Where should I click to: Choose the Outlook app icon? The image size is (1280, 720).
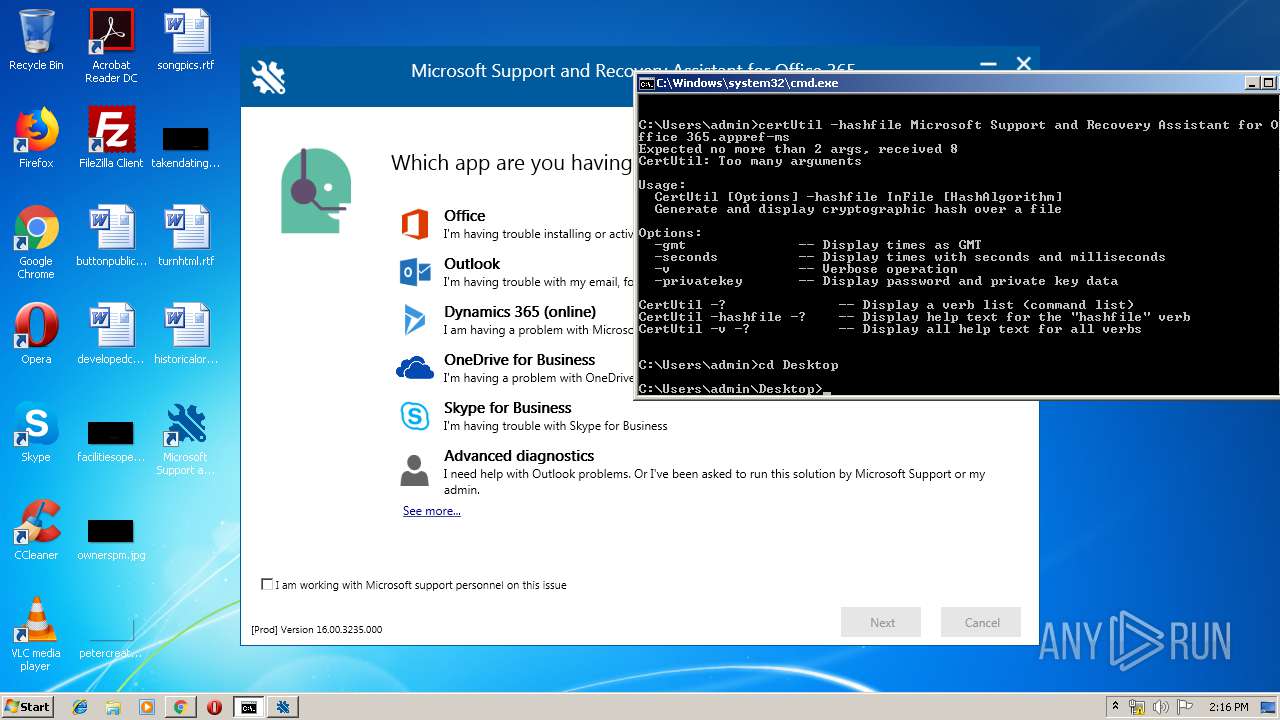point(415,272)
